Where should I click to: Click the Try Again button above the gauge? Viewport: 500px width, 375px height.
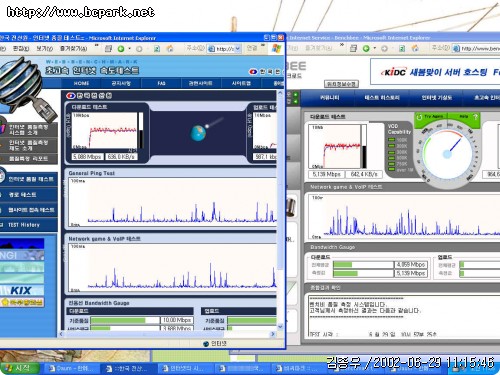[x=431, y=117]
